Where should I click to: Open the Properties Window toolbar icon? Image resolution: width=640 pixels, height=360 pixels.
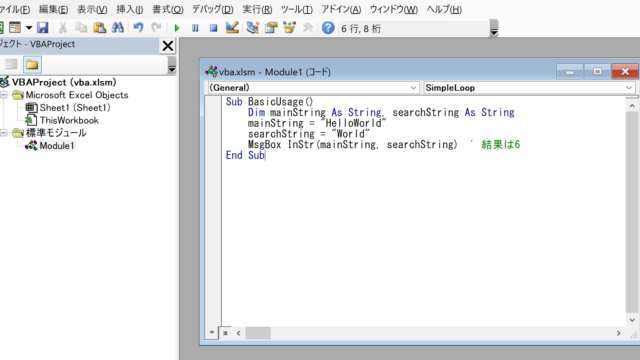tap(271, 28)
